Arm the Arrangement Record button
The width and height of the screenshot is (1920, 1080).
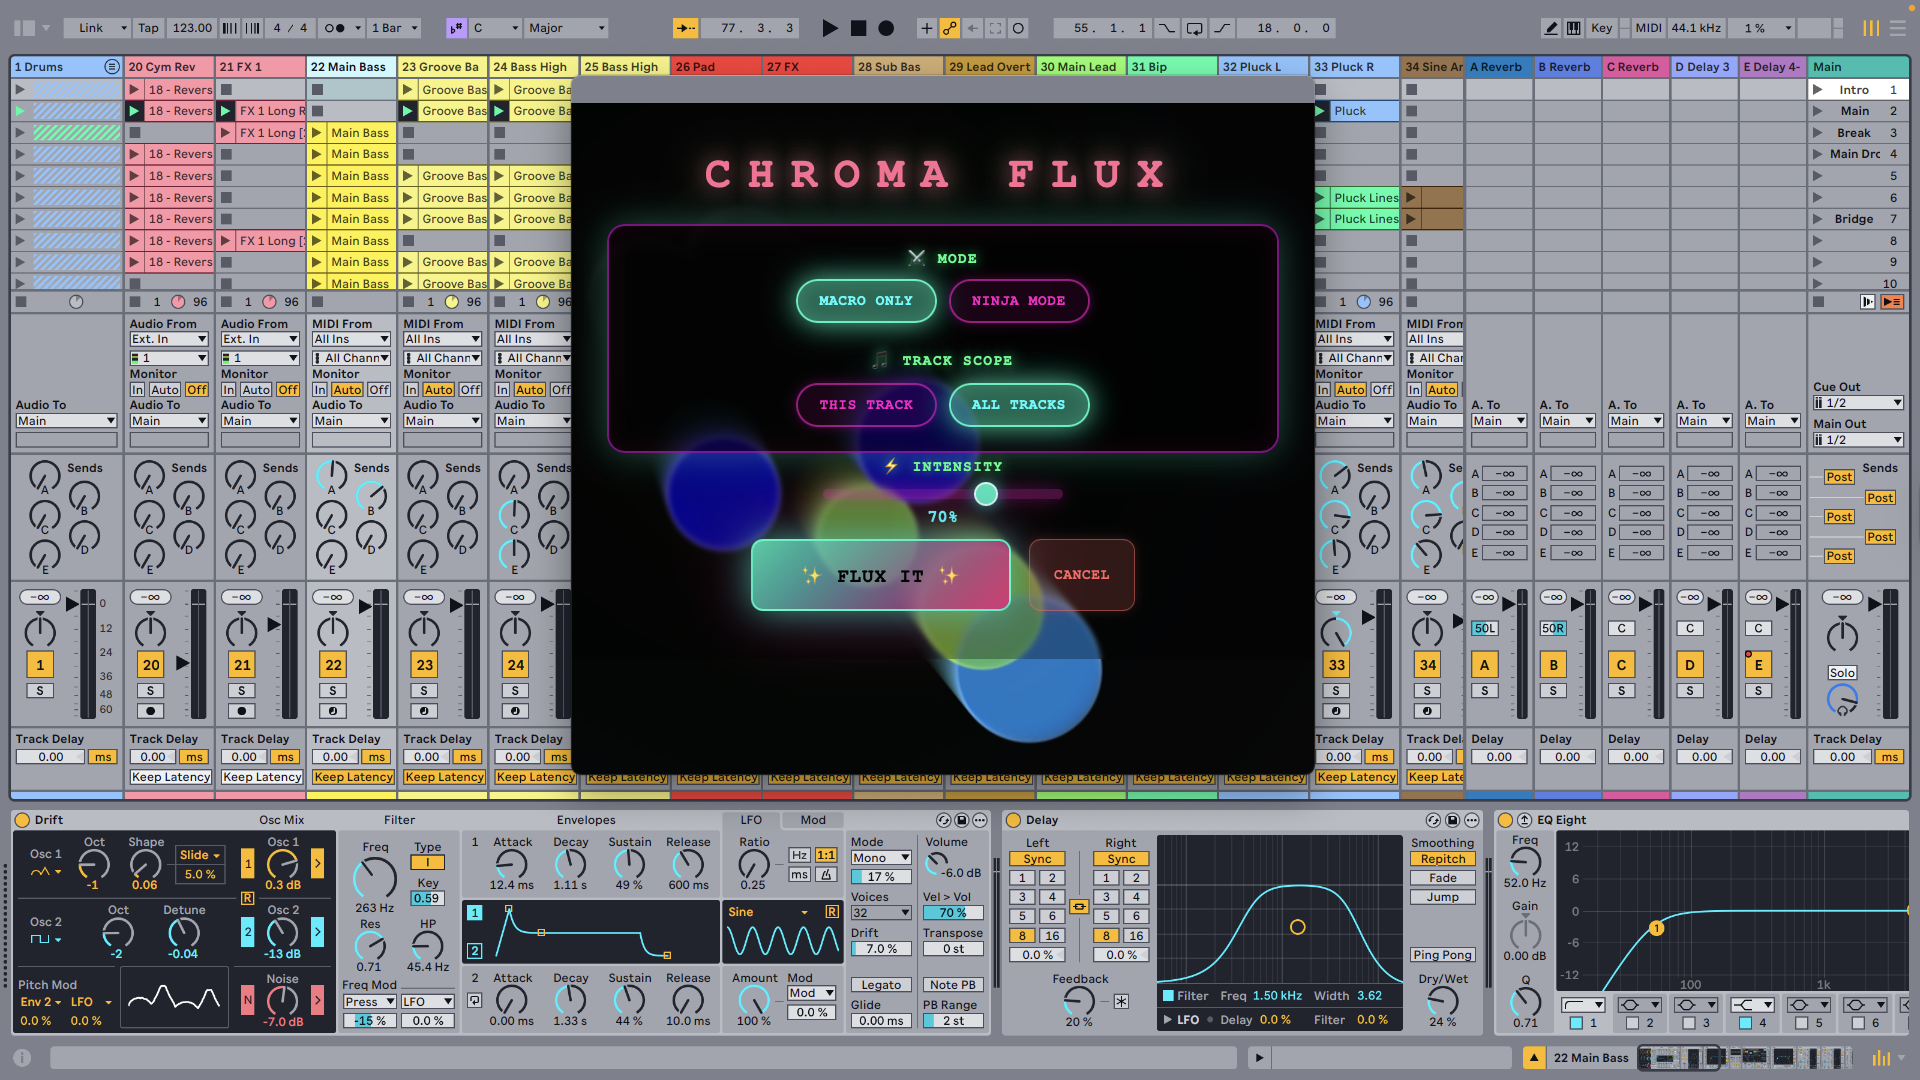[886, 28]
